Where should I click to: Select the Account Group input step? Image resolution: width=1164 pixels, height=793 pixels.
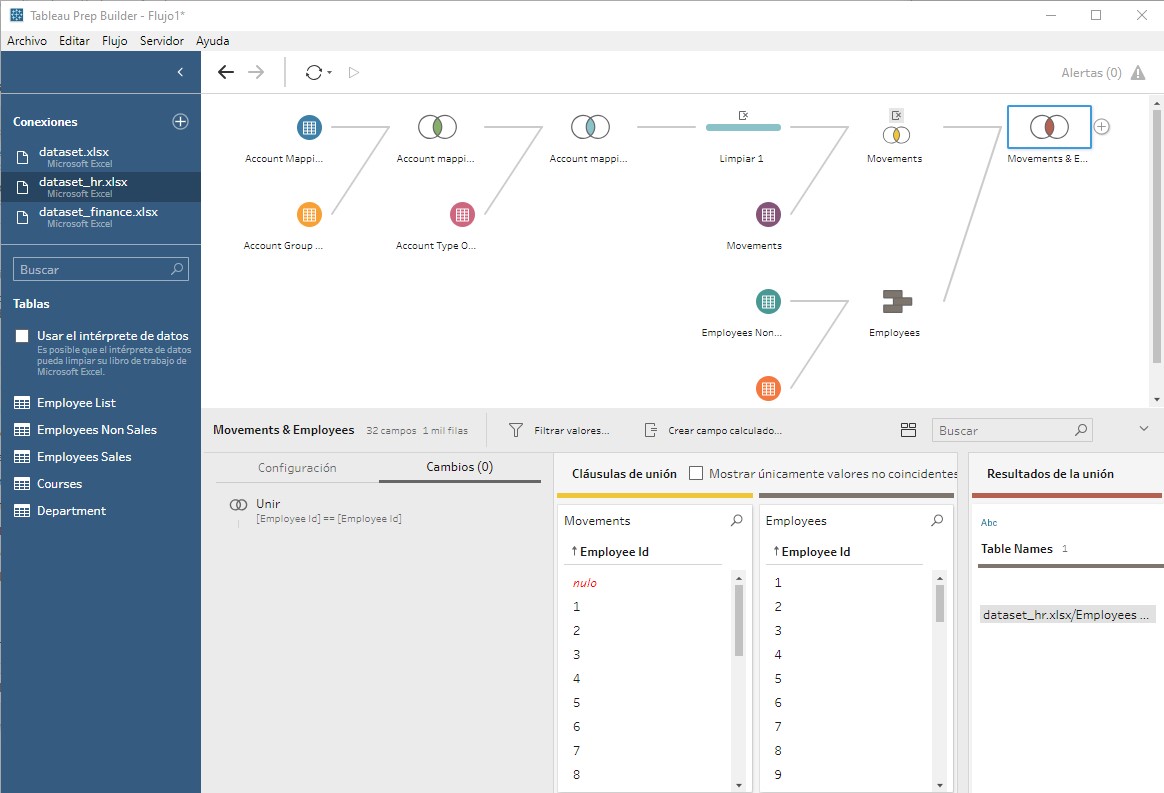tap(310, 215)
